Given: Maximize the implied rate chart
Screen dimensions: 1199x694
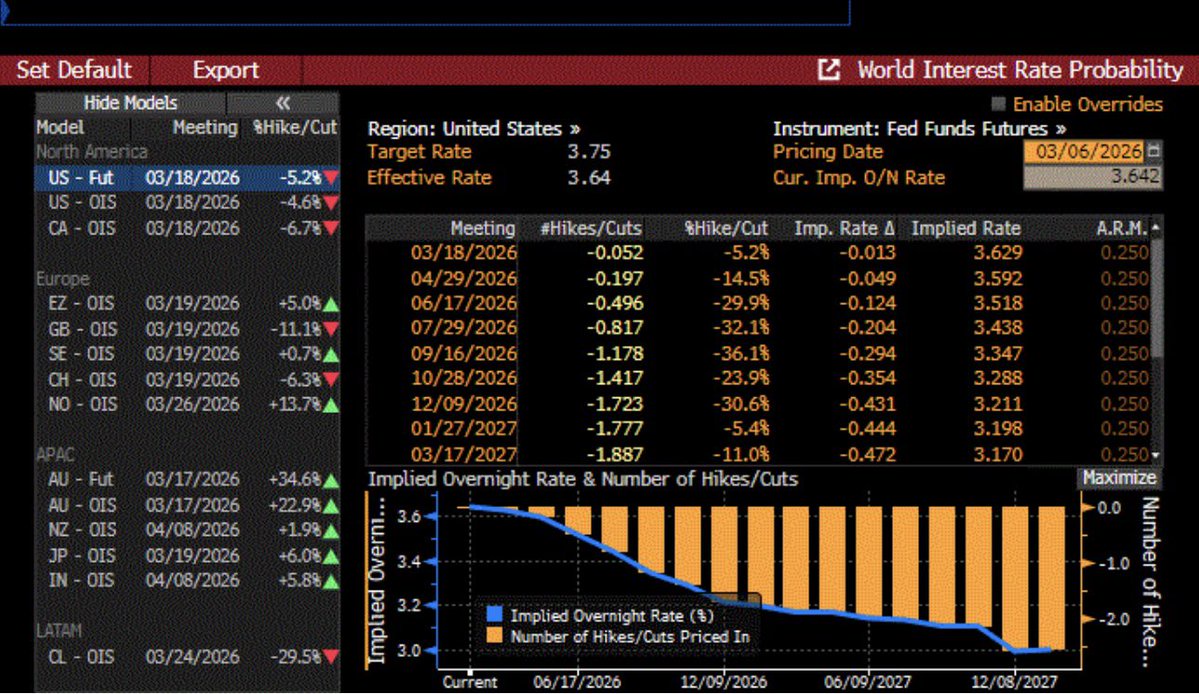Looking at the screenshot, I should coord(1119,478).
